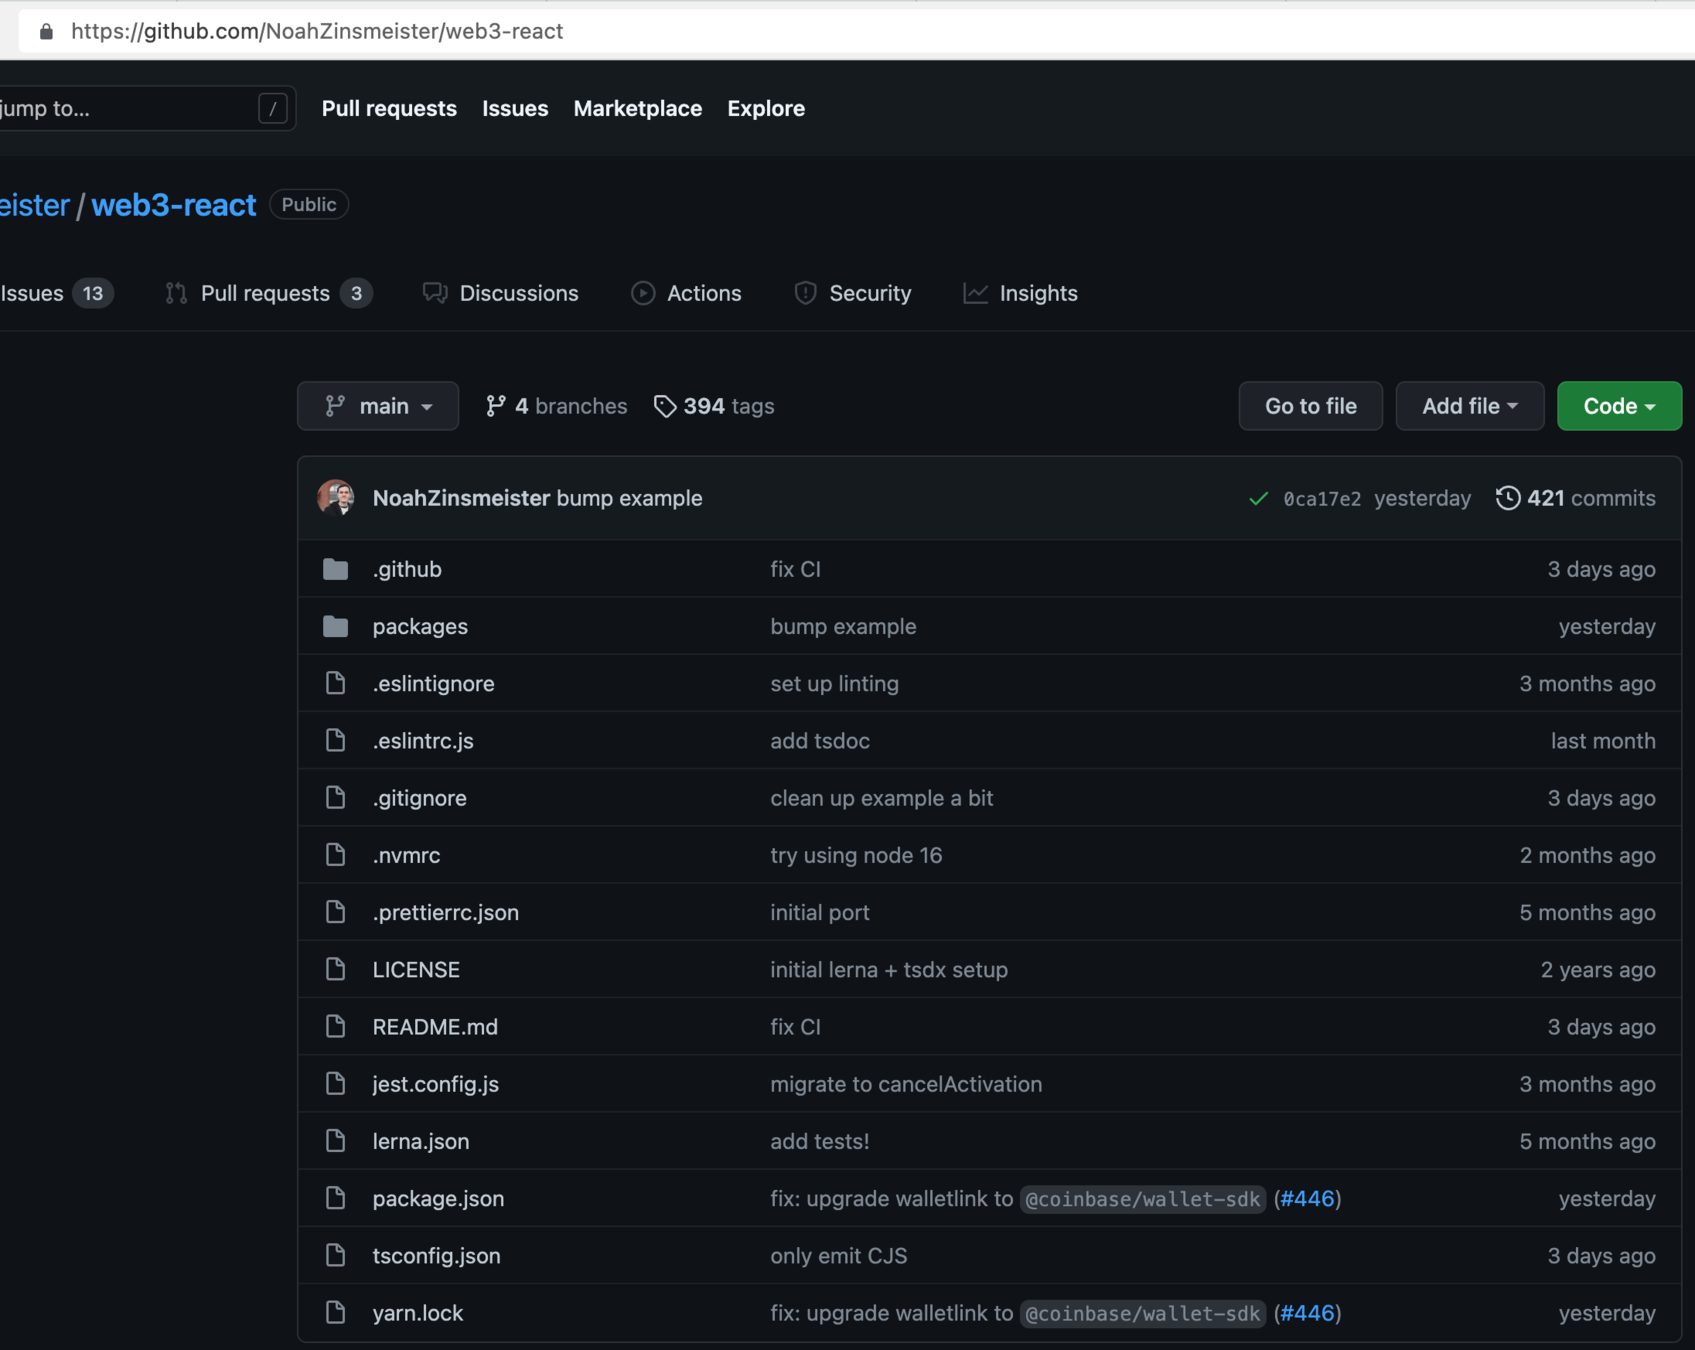This screenshot has height=1350, width=1695.
Task: Open Marketplace in top navigation
Action: 638,108
